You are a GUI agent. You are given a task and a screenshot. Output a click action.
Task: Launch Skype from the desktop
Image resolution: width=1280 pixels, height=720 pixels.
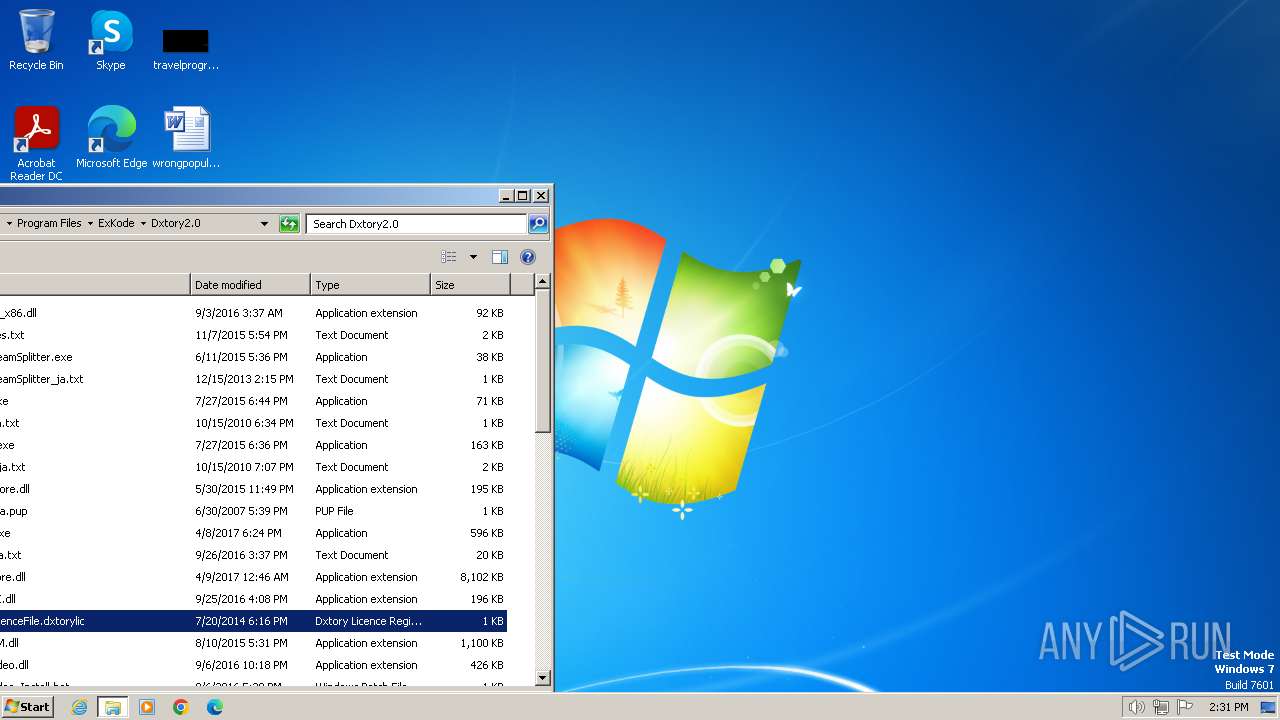(x=111, y=40)
